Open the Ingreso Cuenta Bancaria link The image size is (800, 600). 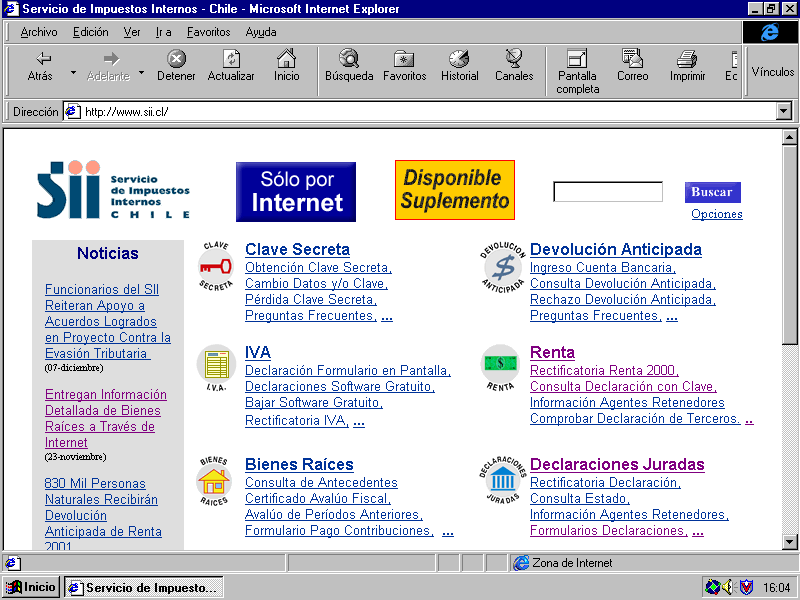[x=603, y=267]
